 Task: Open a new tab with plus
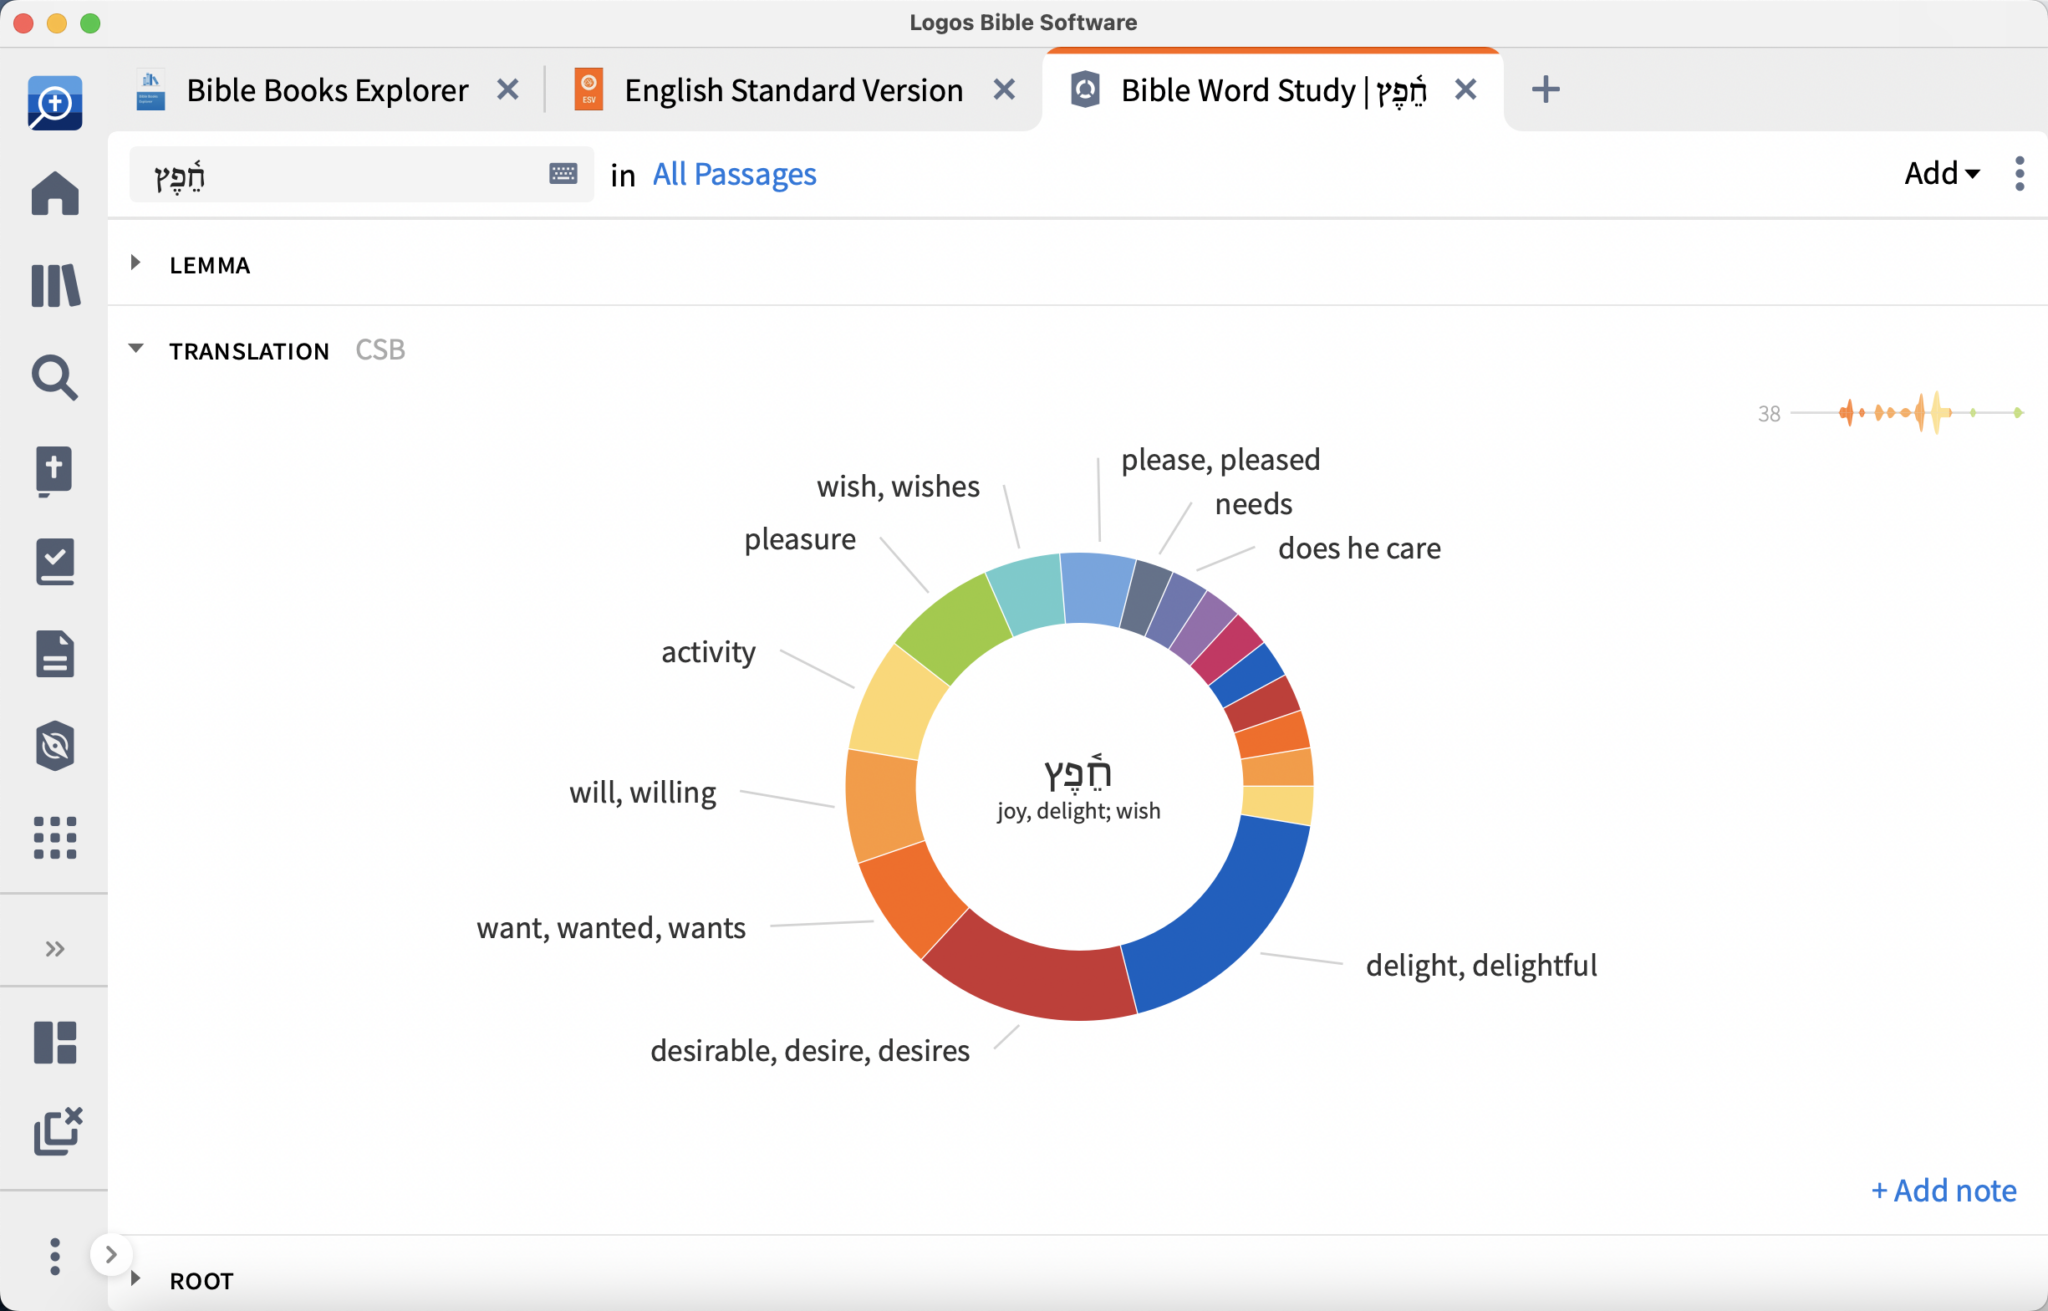1545,90
